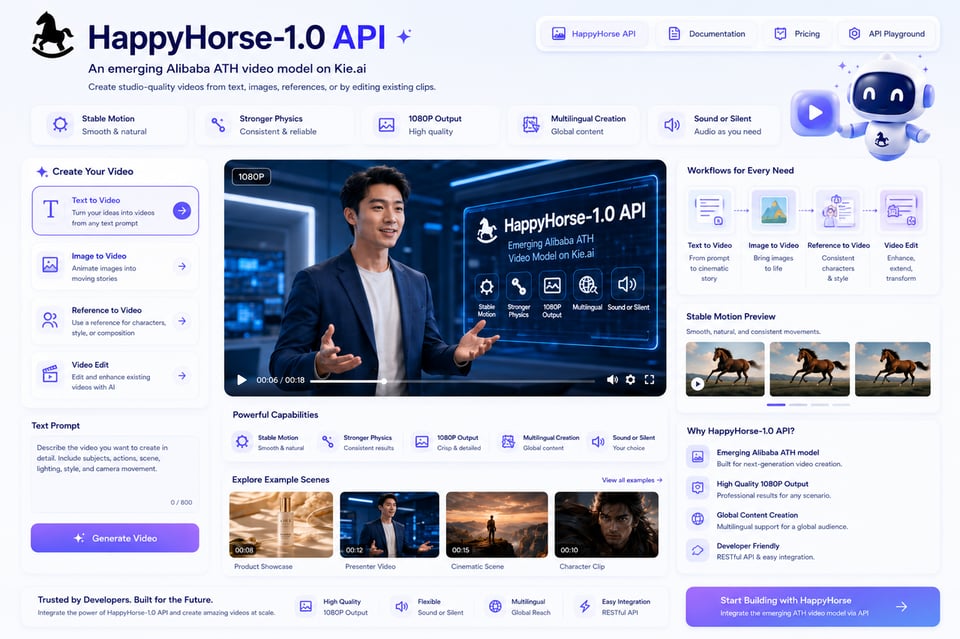This screenshot has width=960, height=639.
Task: Click View all examples link
Action: [x=631, y=480]
